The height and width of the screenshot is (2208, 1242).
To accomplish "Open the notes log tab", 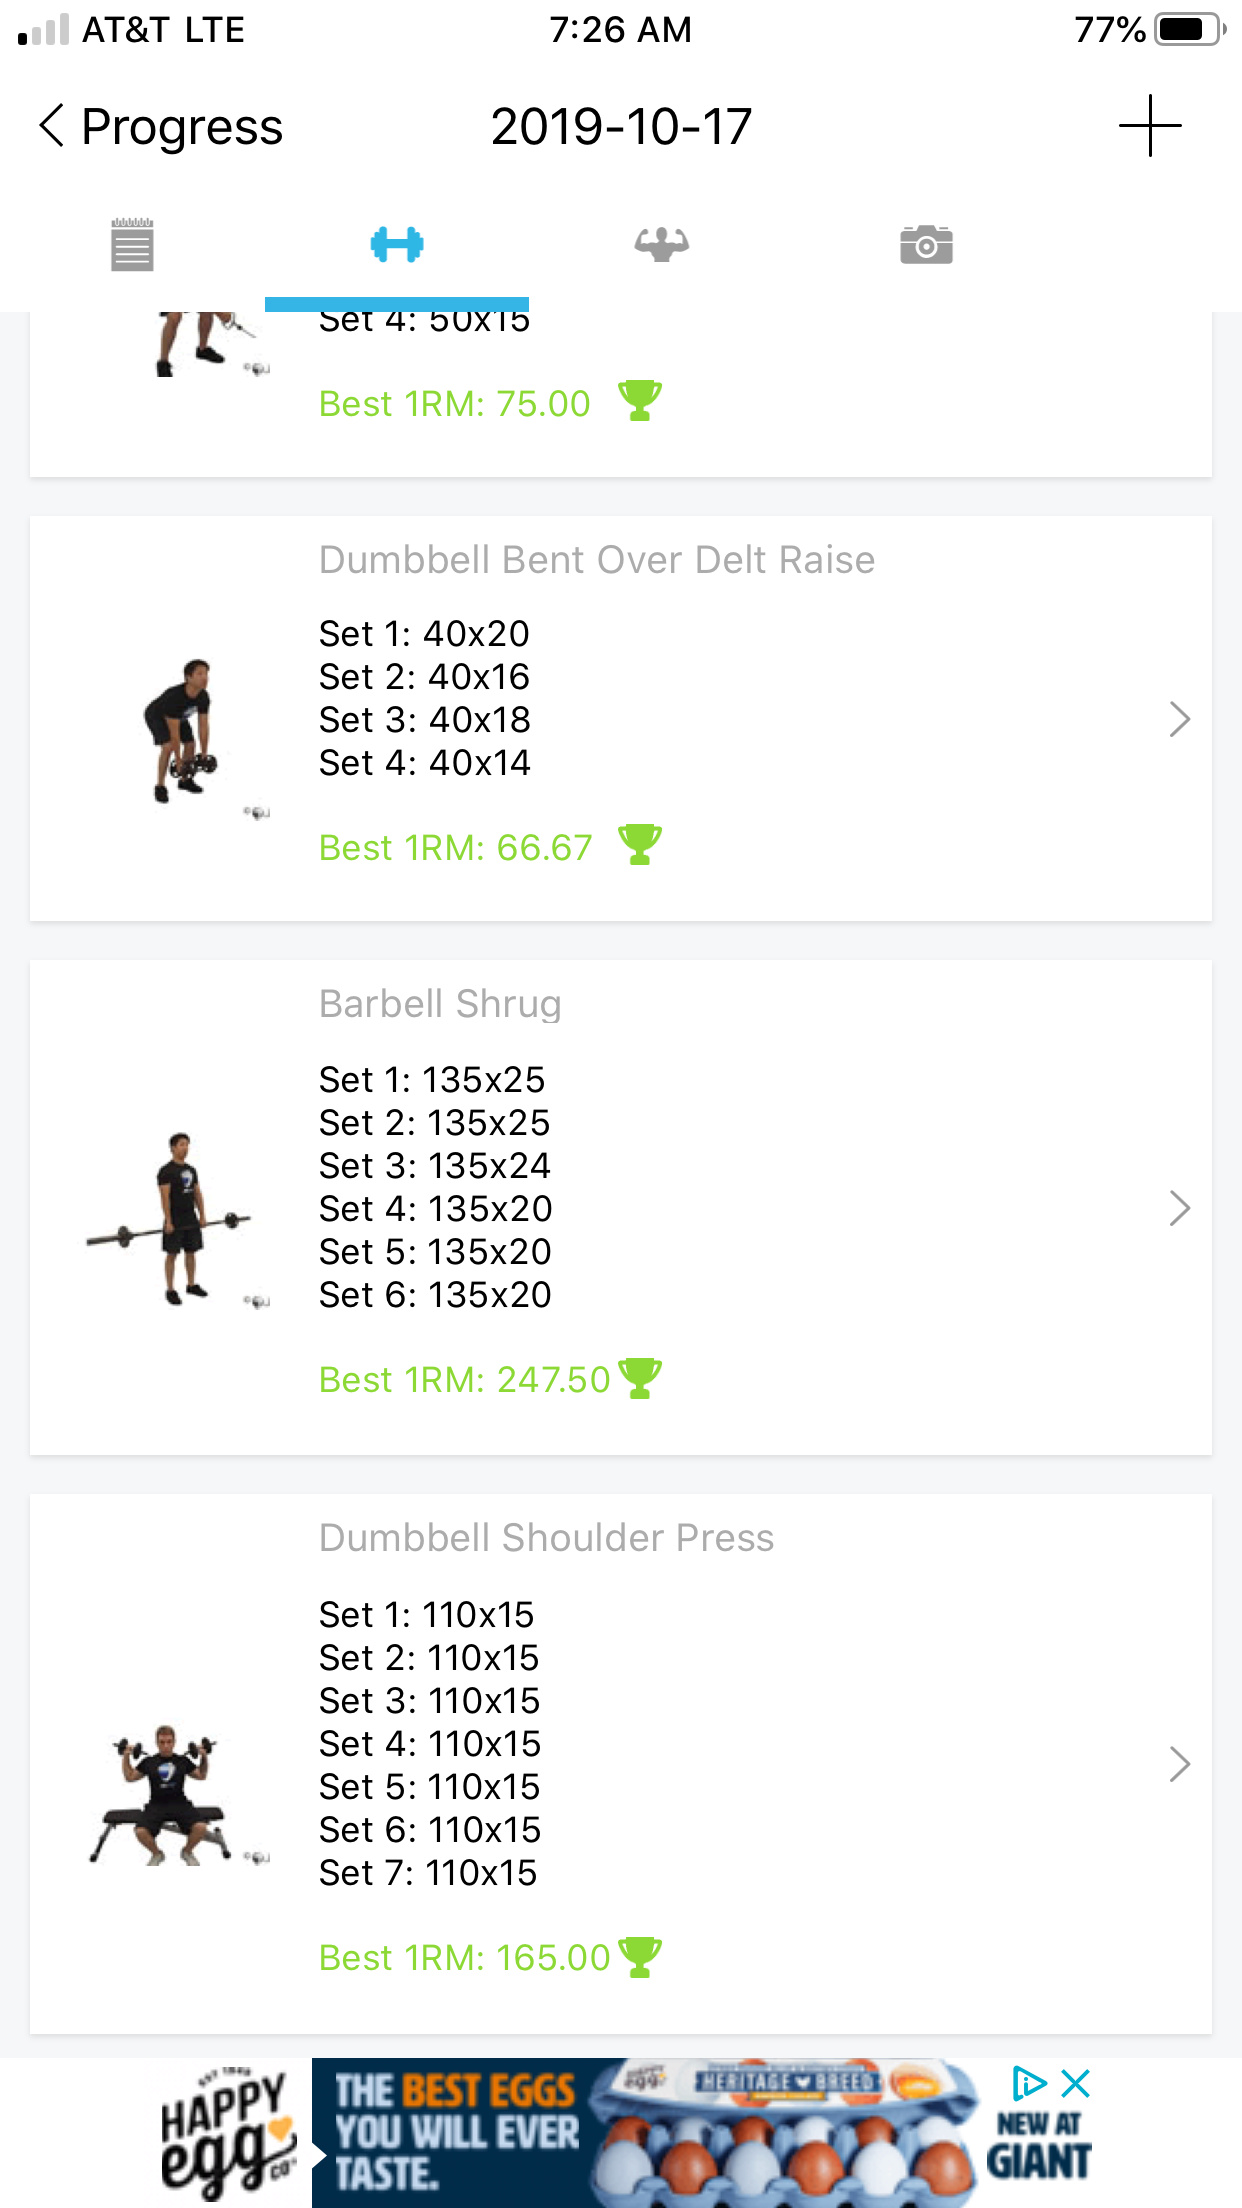I will tap(132, 245).
